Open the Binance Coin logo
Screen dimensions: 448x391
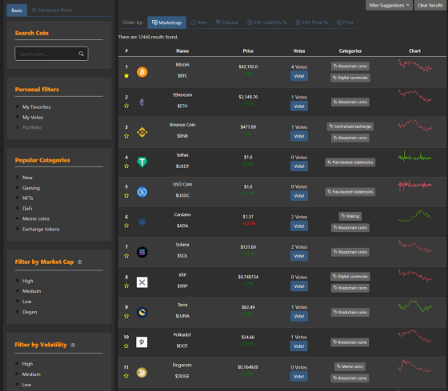click(x=142, y=132)
